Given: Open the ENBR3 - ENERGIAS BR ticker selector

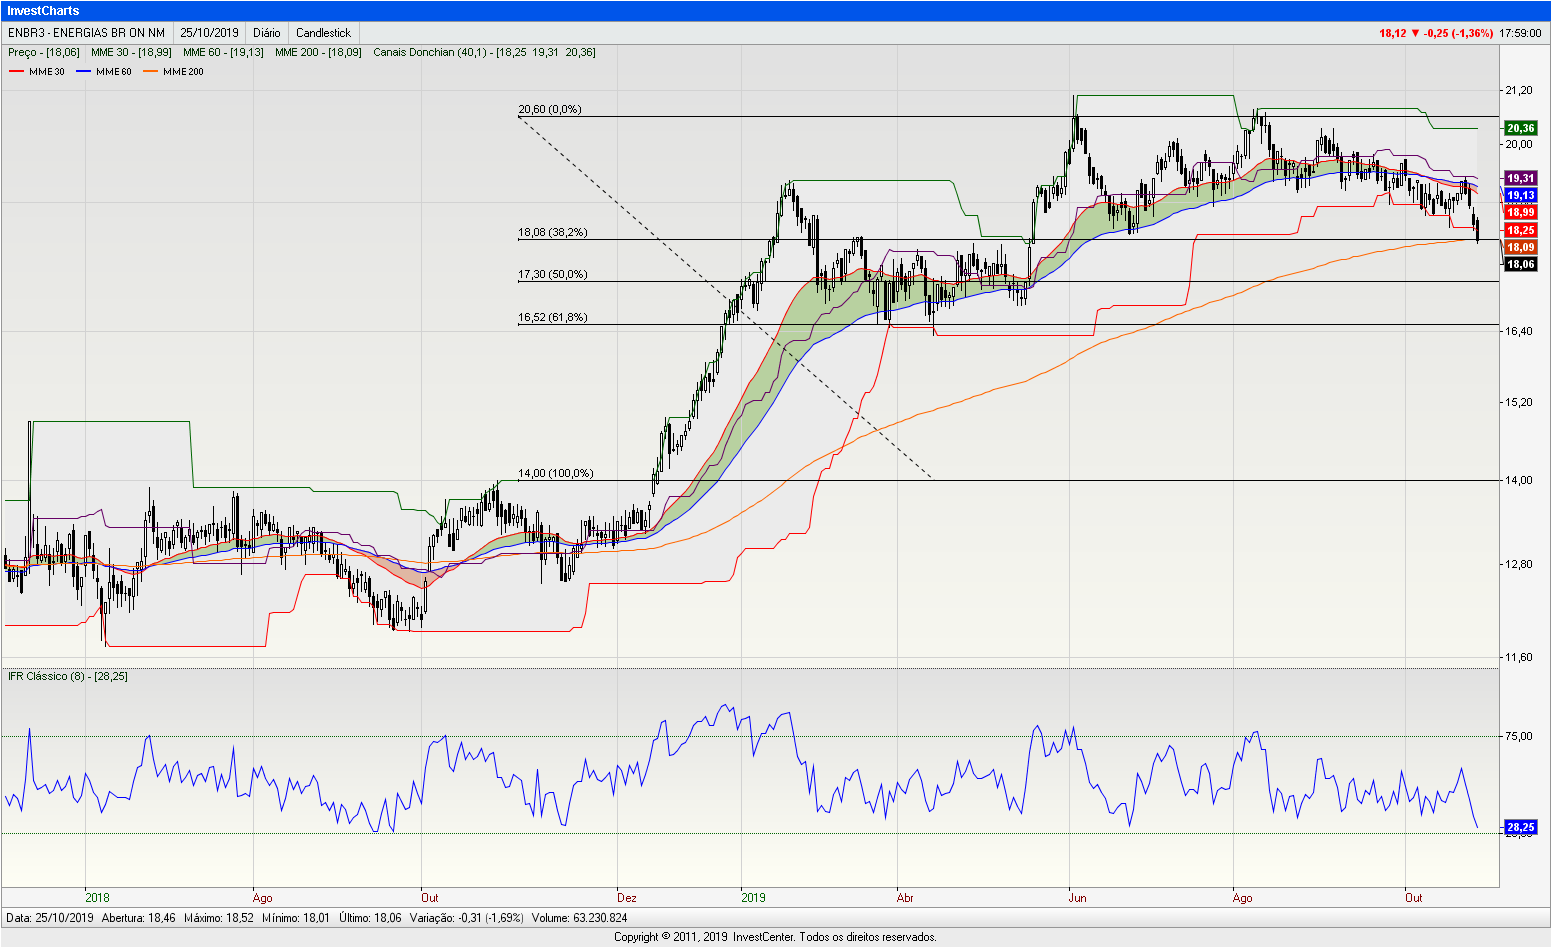Looking at the screenshot, I should pyautogui.click(x=86, y=33).
